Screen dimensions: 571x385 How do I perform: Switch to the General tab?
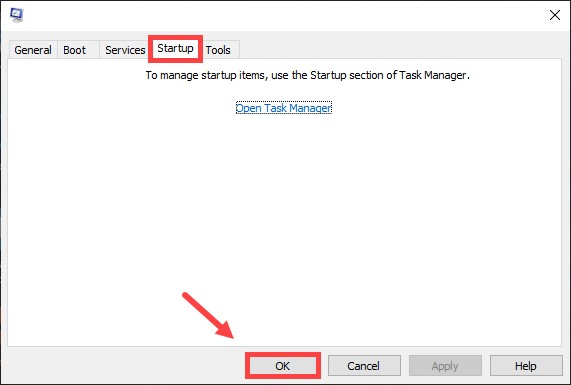pyautogui.click(x=33, y=50)
